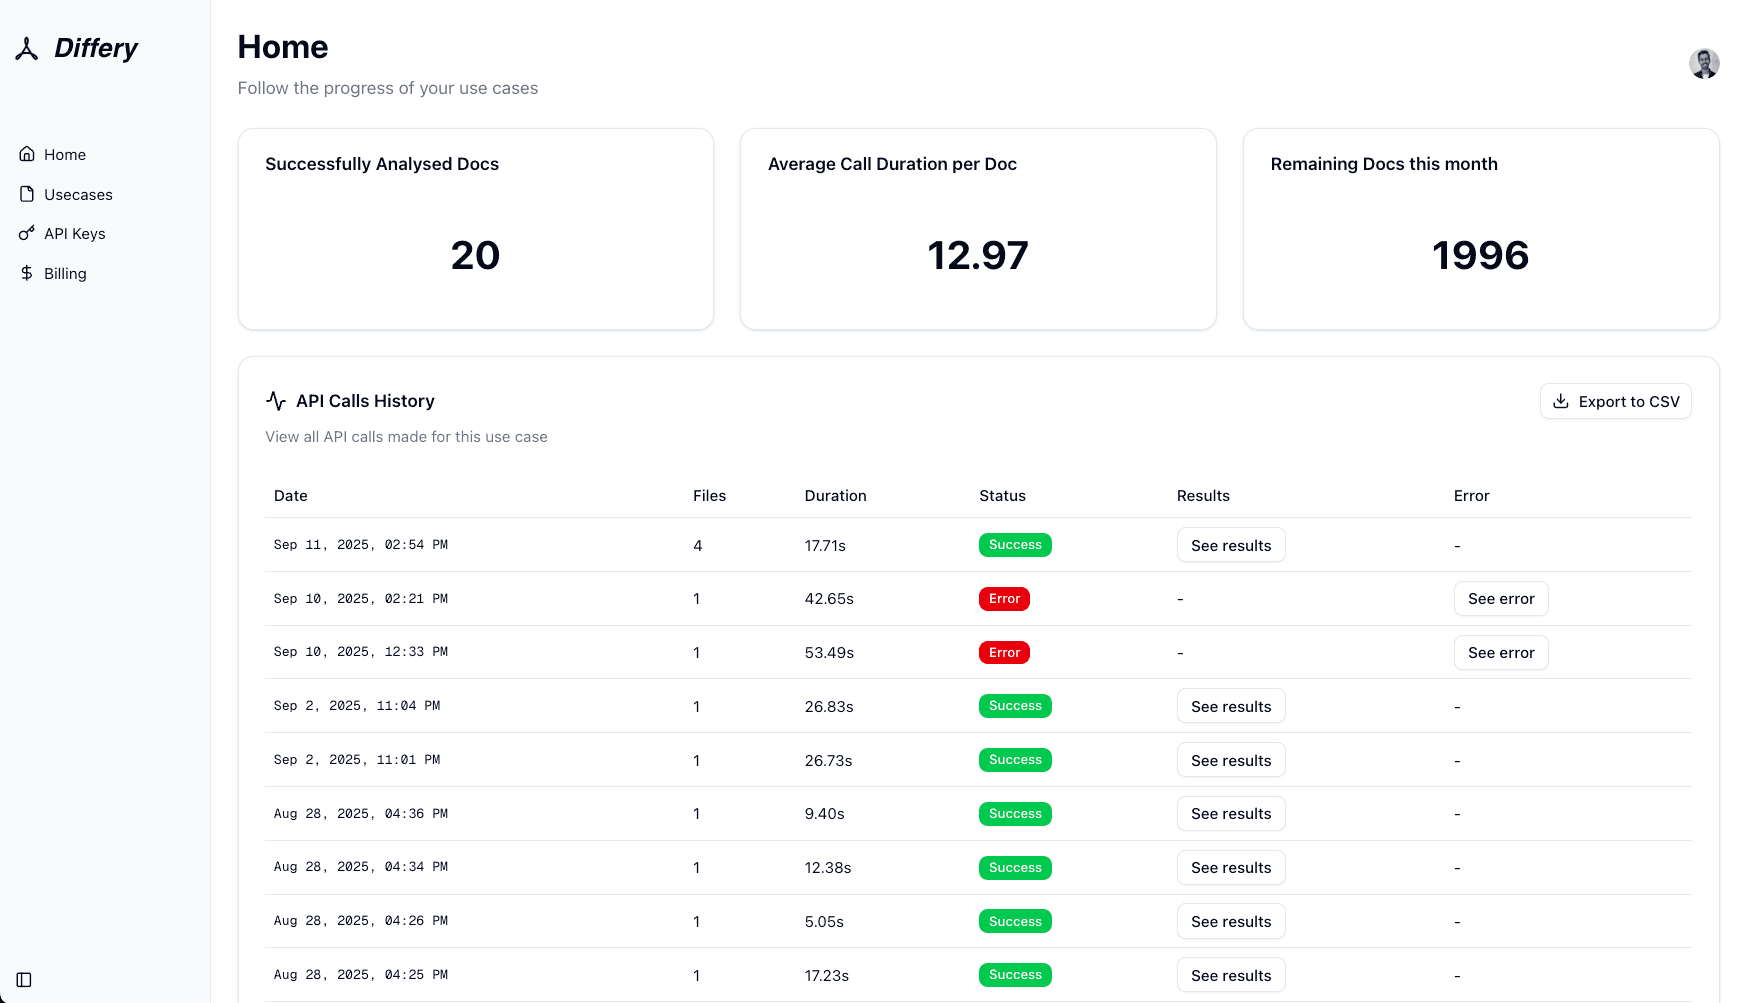
Task: Open the user profile avatar
Action: coord(1704,64)
